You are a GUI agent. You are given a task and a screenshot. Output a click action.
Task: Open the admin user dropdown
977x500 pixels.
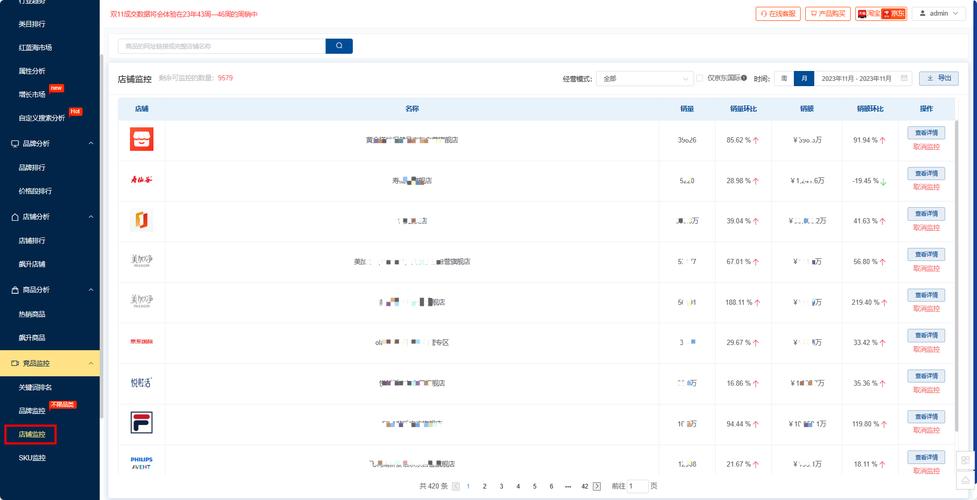click(x=939, y=13)
